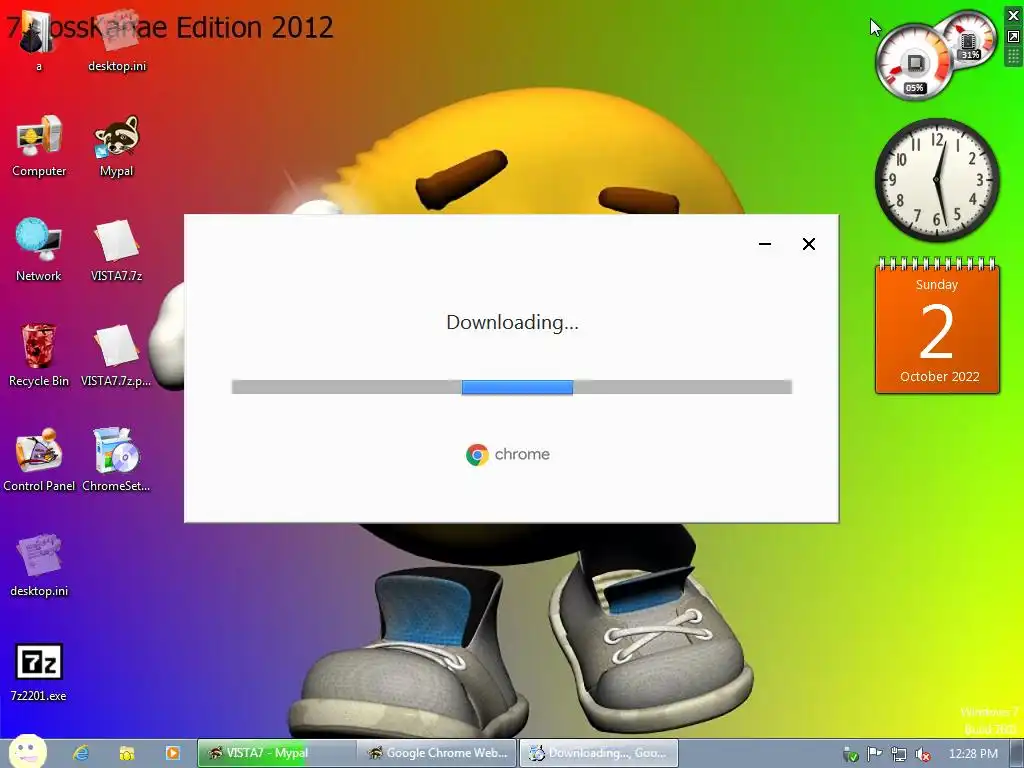Click the analog clock gadget

(937, 180)
